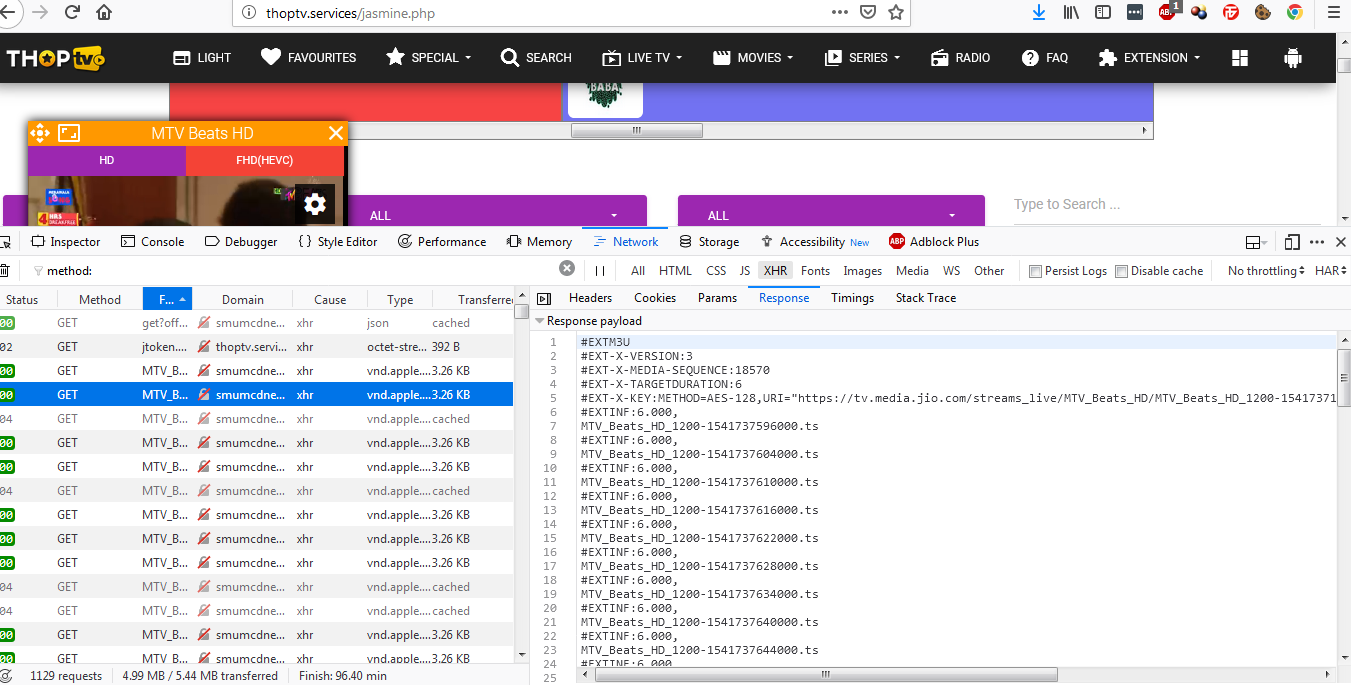
Task: Expand the MOVIES menu dropdown
Action: click(x=754, y=58)
